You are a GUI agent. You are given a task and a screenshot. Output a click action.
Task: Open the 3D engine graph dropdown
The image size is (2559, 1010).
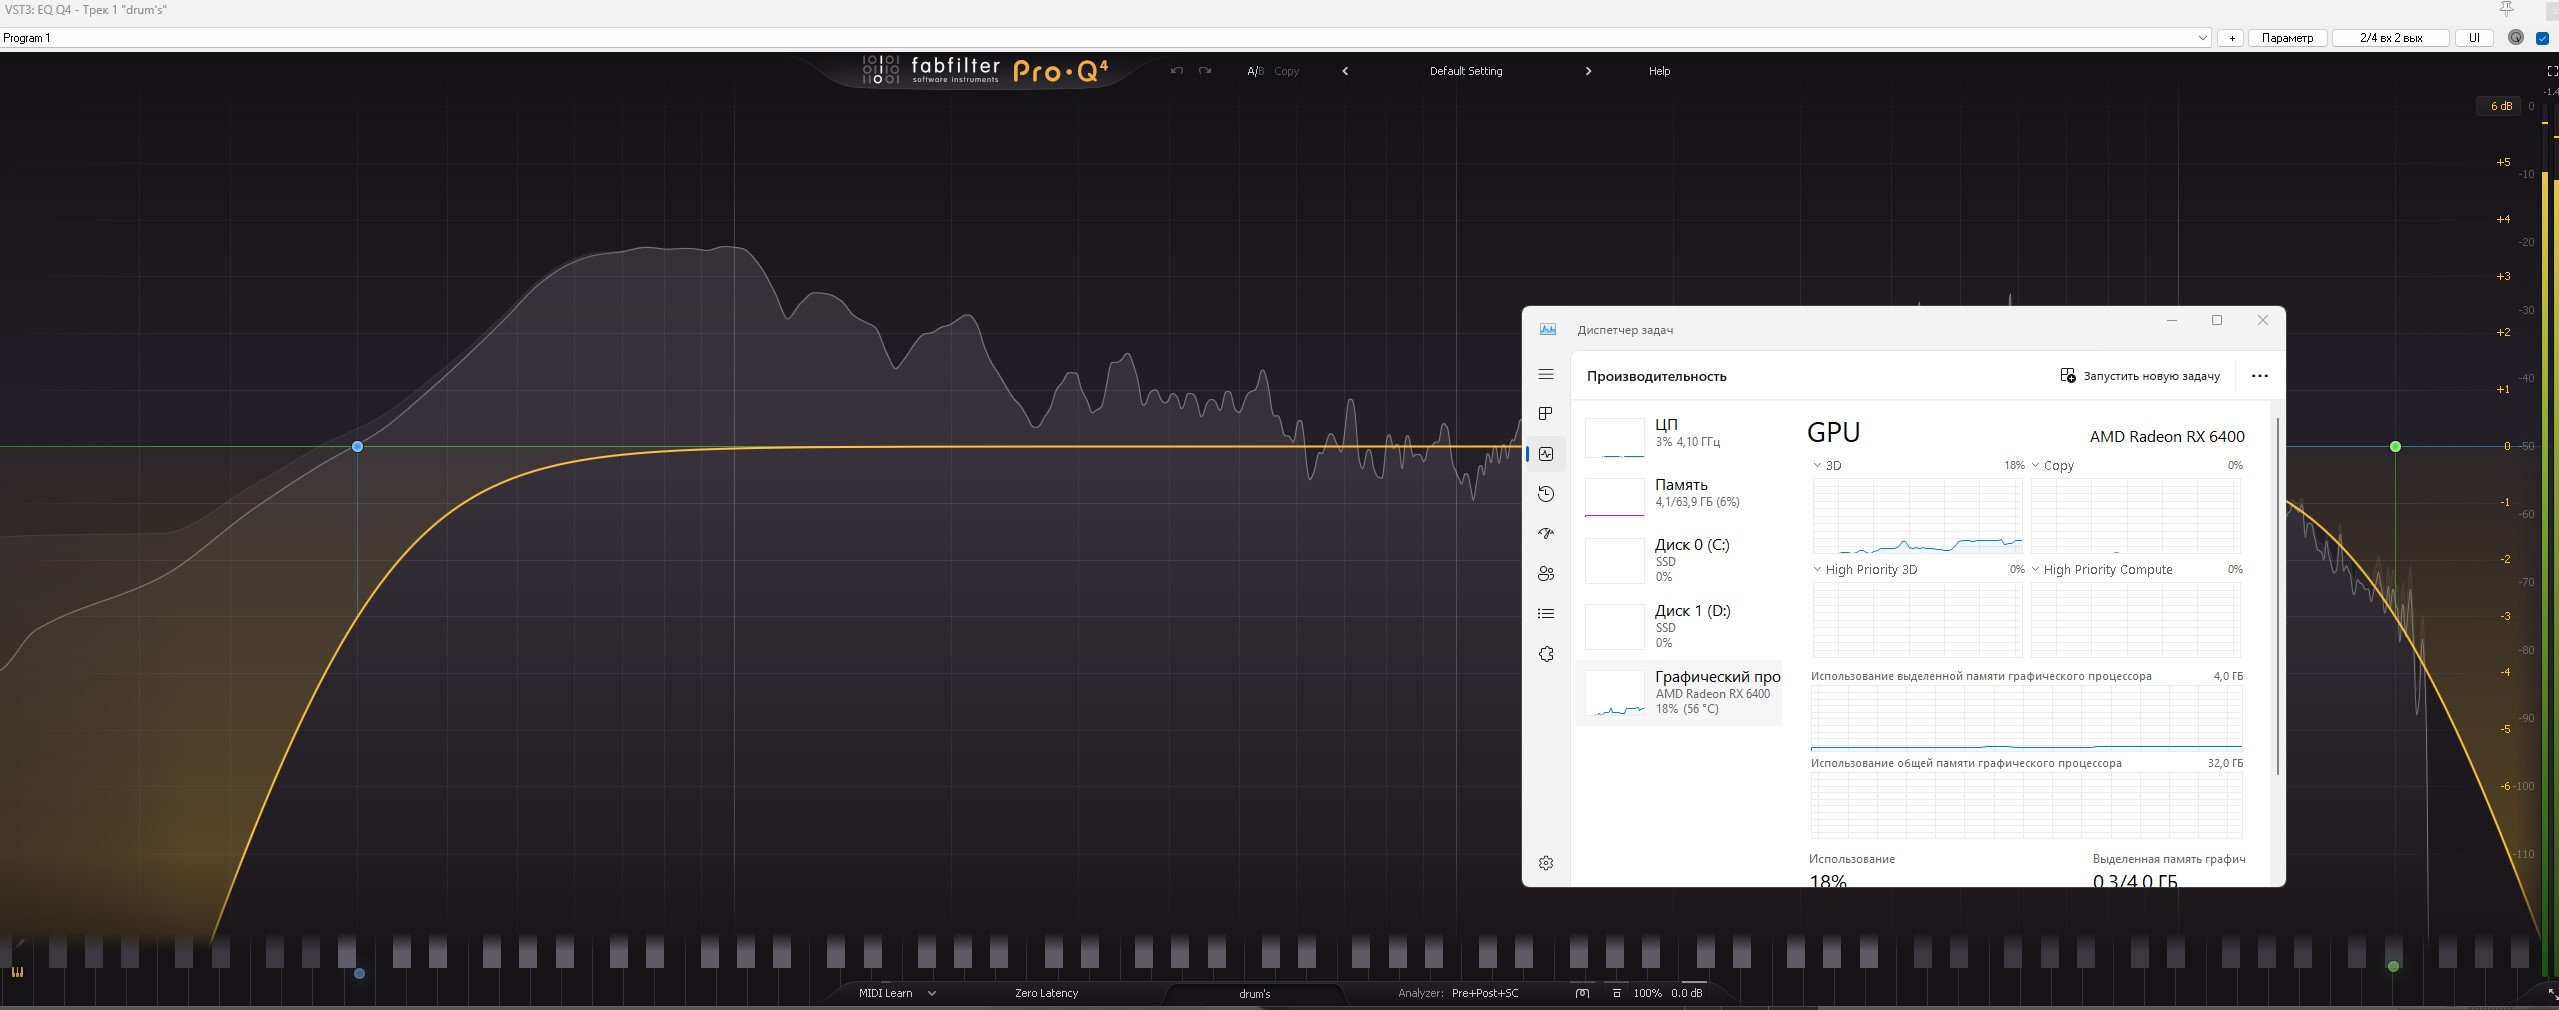[x=1817, y=465]
